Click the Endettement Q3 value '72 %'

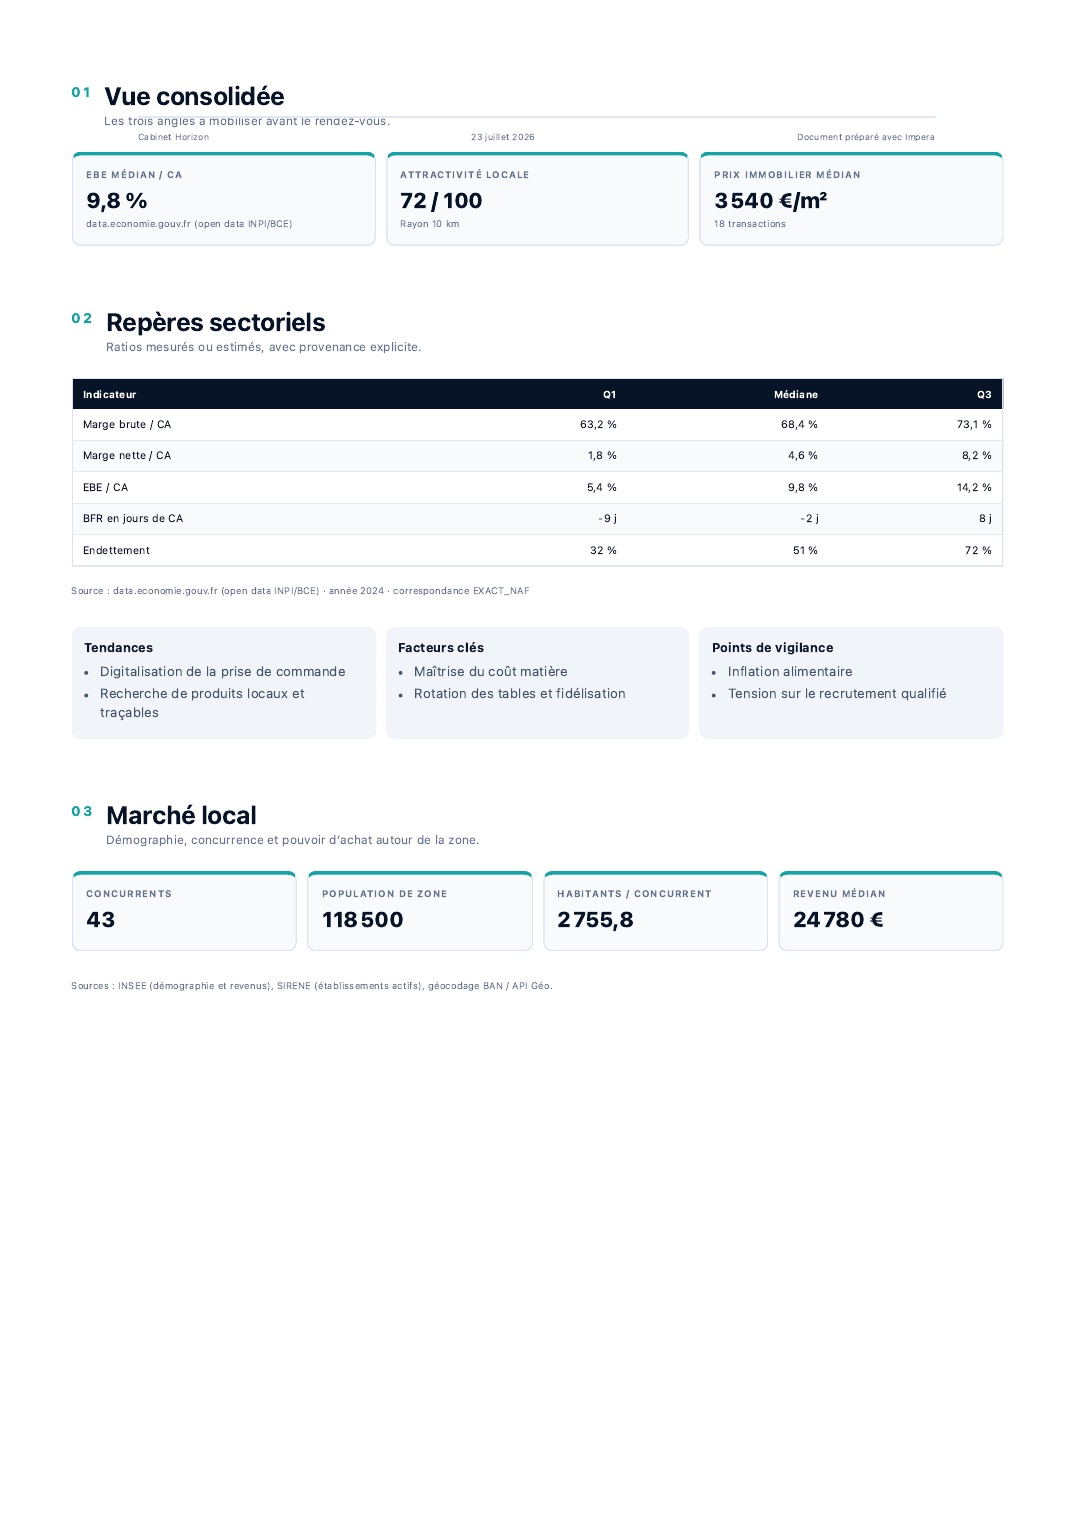(x=978, y=551)
